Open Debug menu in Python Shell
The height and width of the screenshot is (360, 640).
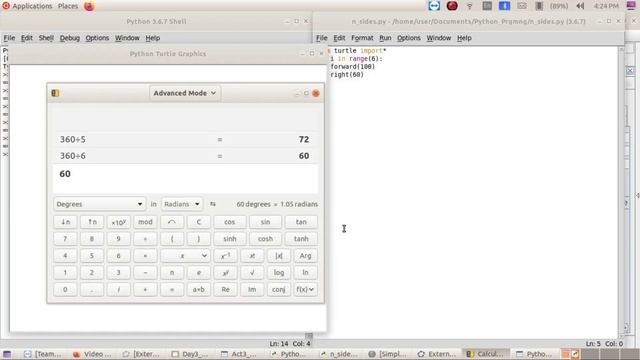[69, 38]
